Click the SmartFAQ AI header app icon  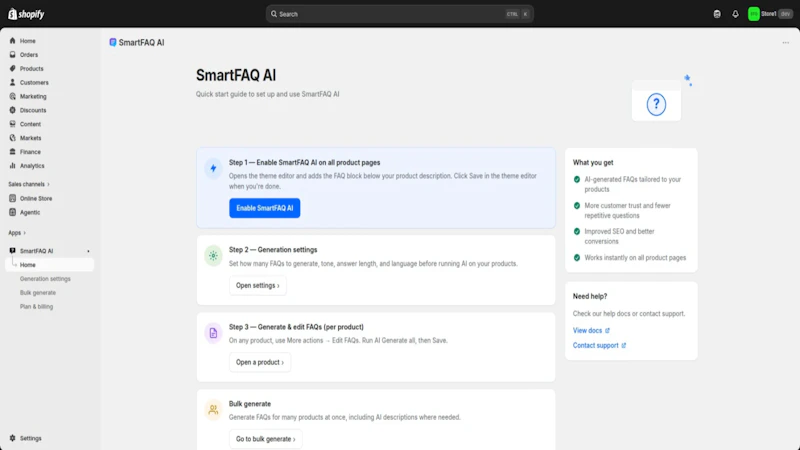coord(113,42)
